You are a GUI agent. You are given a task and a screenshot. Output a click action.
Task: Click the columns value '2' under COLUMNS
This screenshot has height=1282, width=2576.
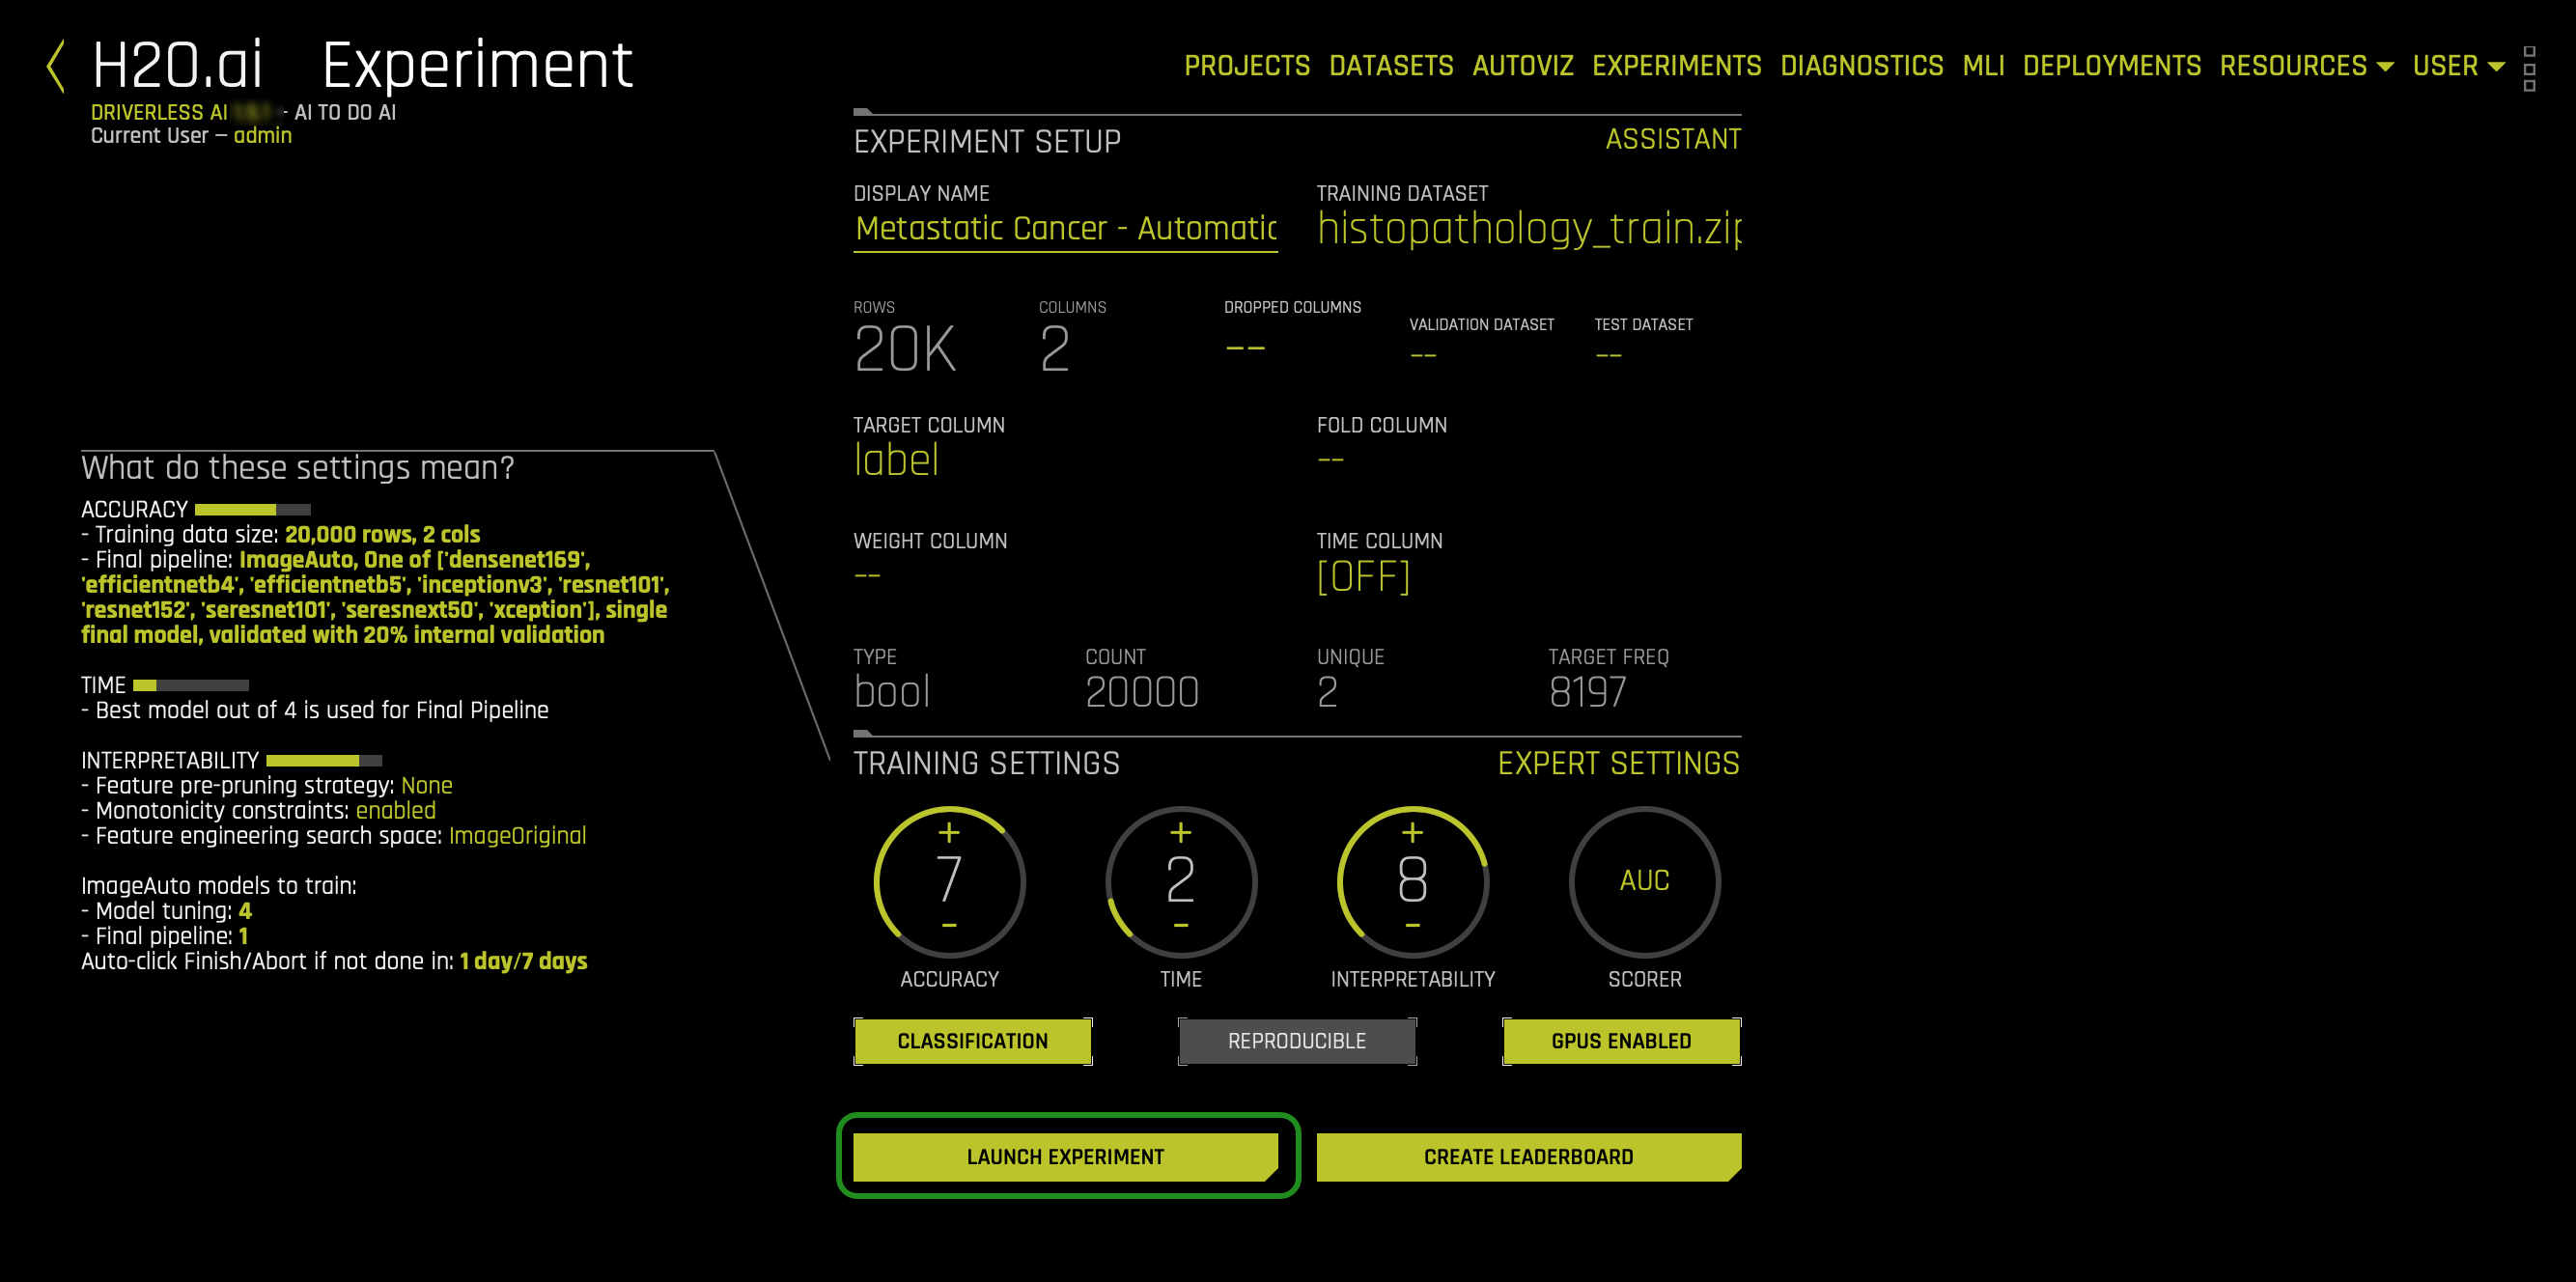[x=1054, y=349]
